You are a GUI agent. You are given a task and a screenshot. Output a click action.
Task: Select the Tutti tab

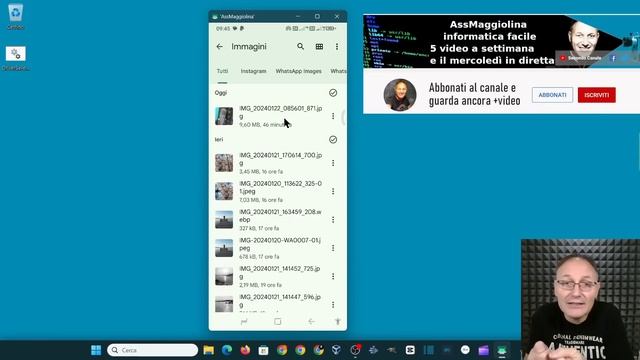pos(222,71)
